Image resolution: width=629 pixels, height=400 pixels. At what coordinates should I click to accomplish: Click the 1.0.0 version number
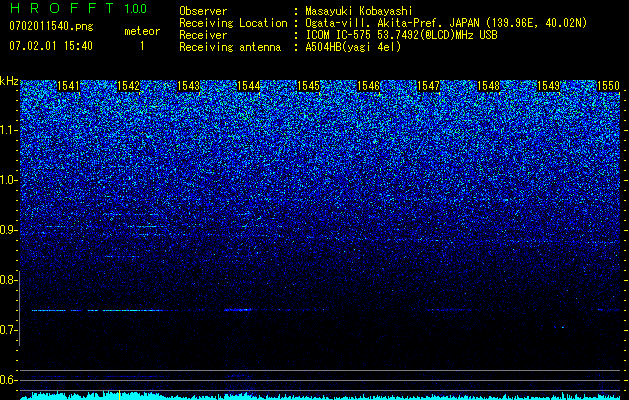click(x=136, y=9)
